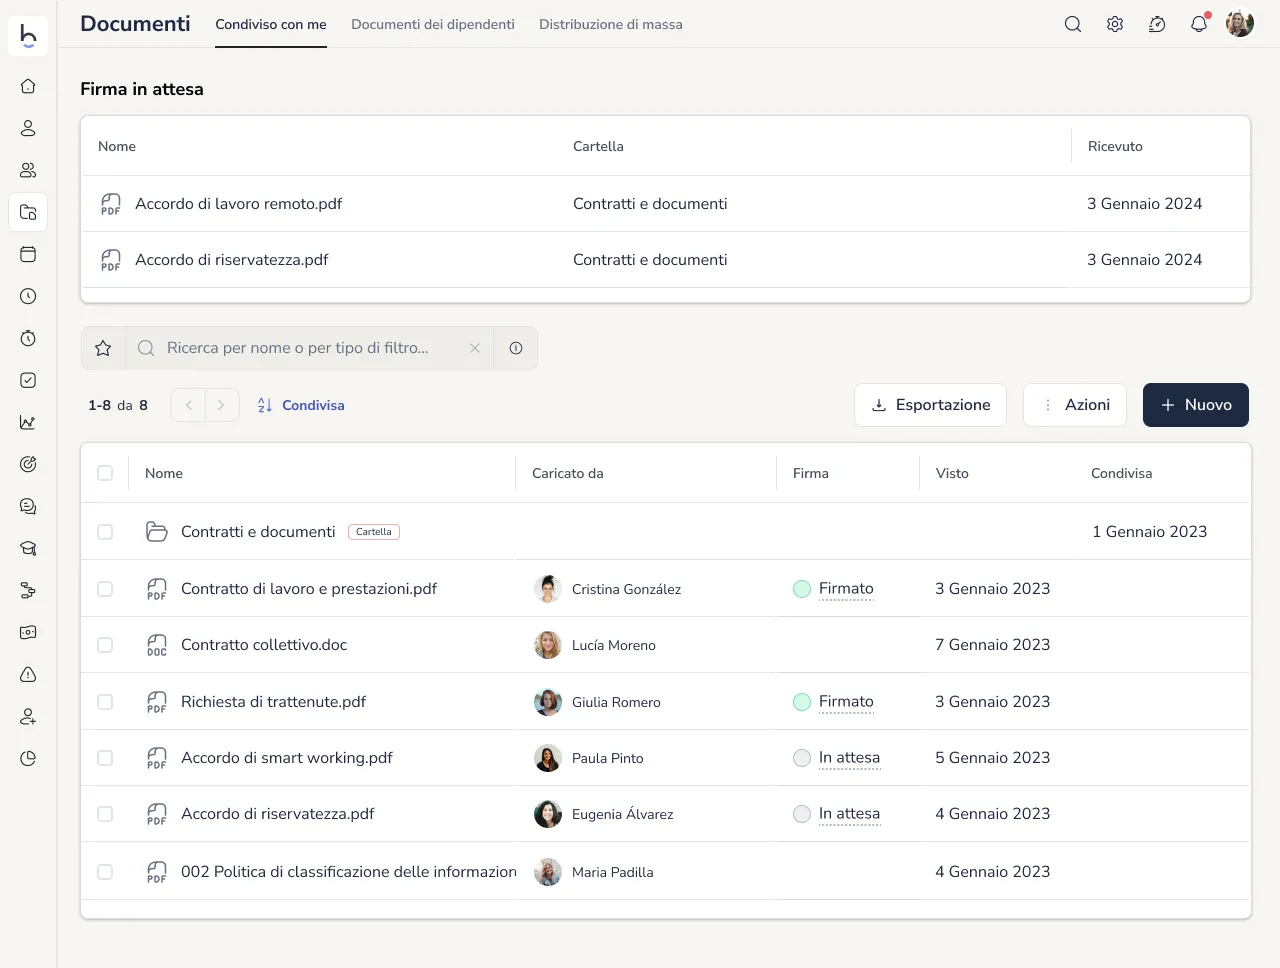Clear the search field with the X icon

click(475, 348)
